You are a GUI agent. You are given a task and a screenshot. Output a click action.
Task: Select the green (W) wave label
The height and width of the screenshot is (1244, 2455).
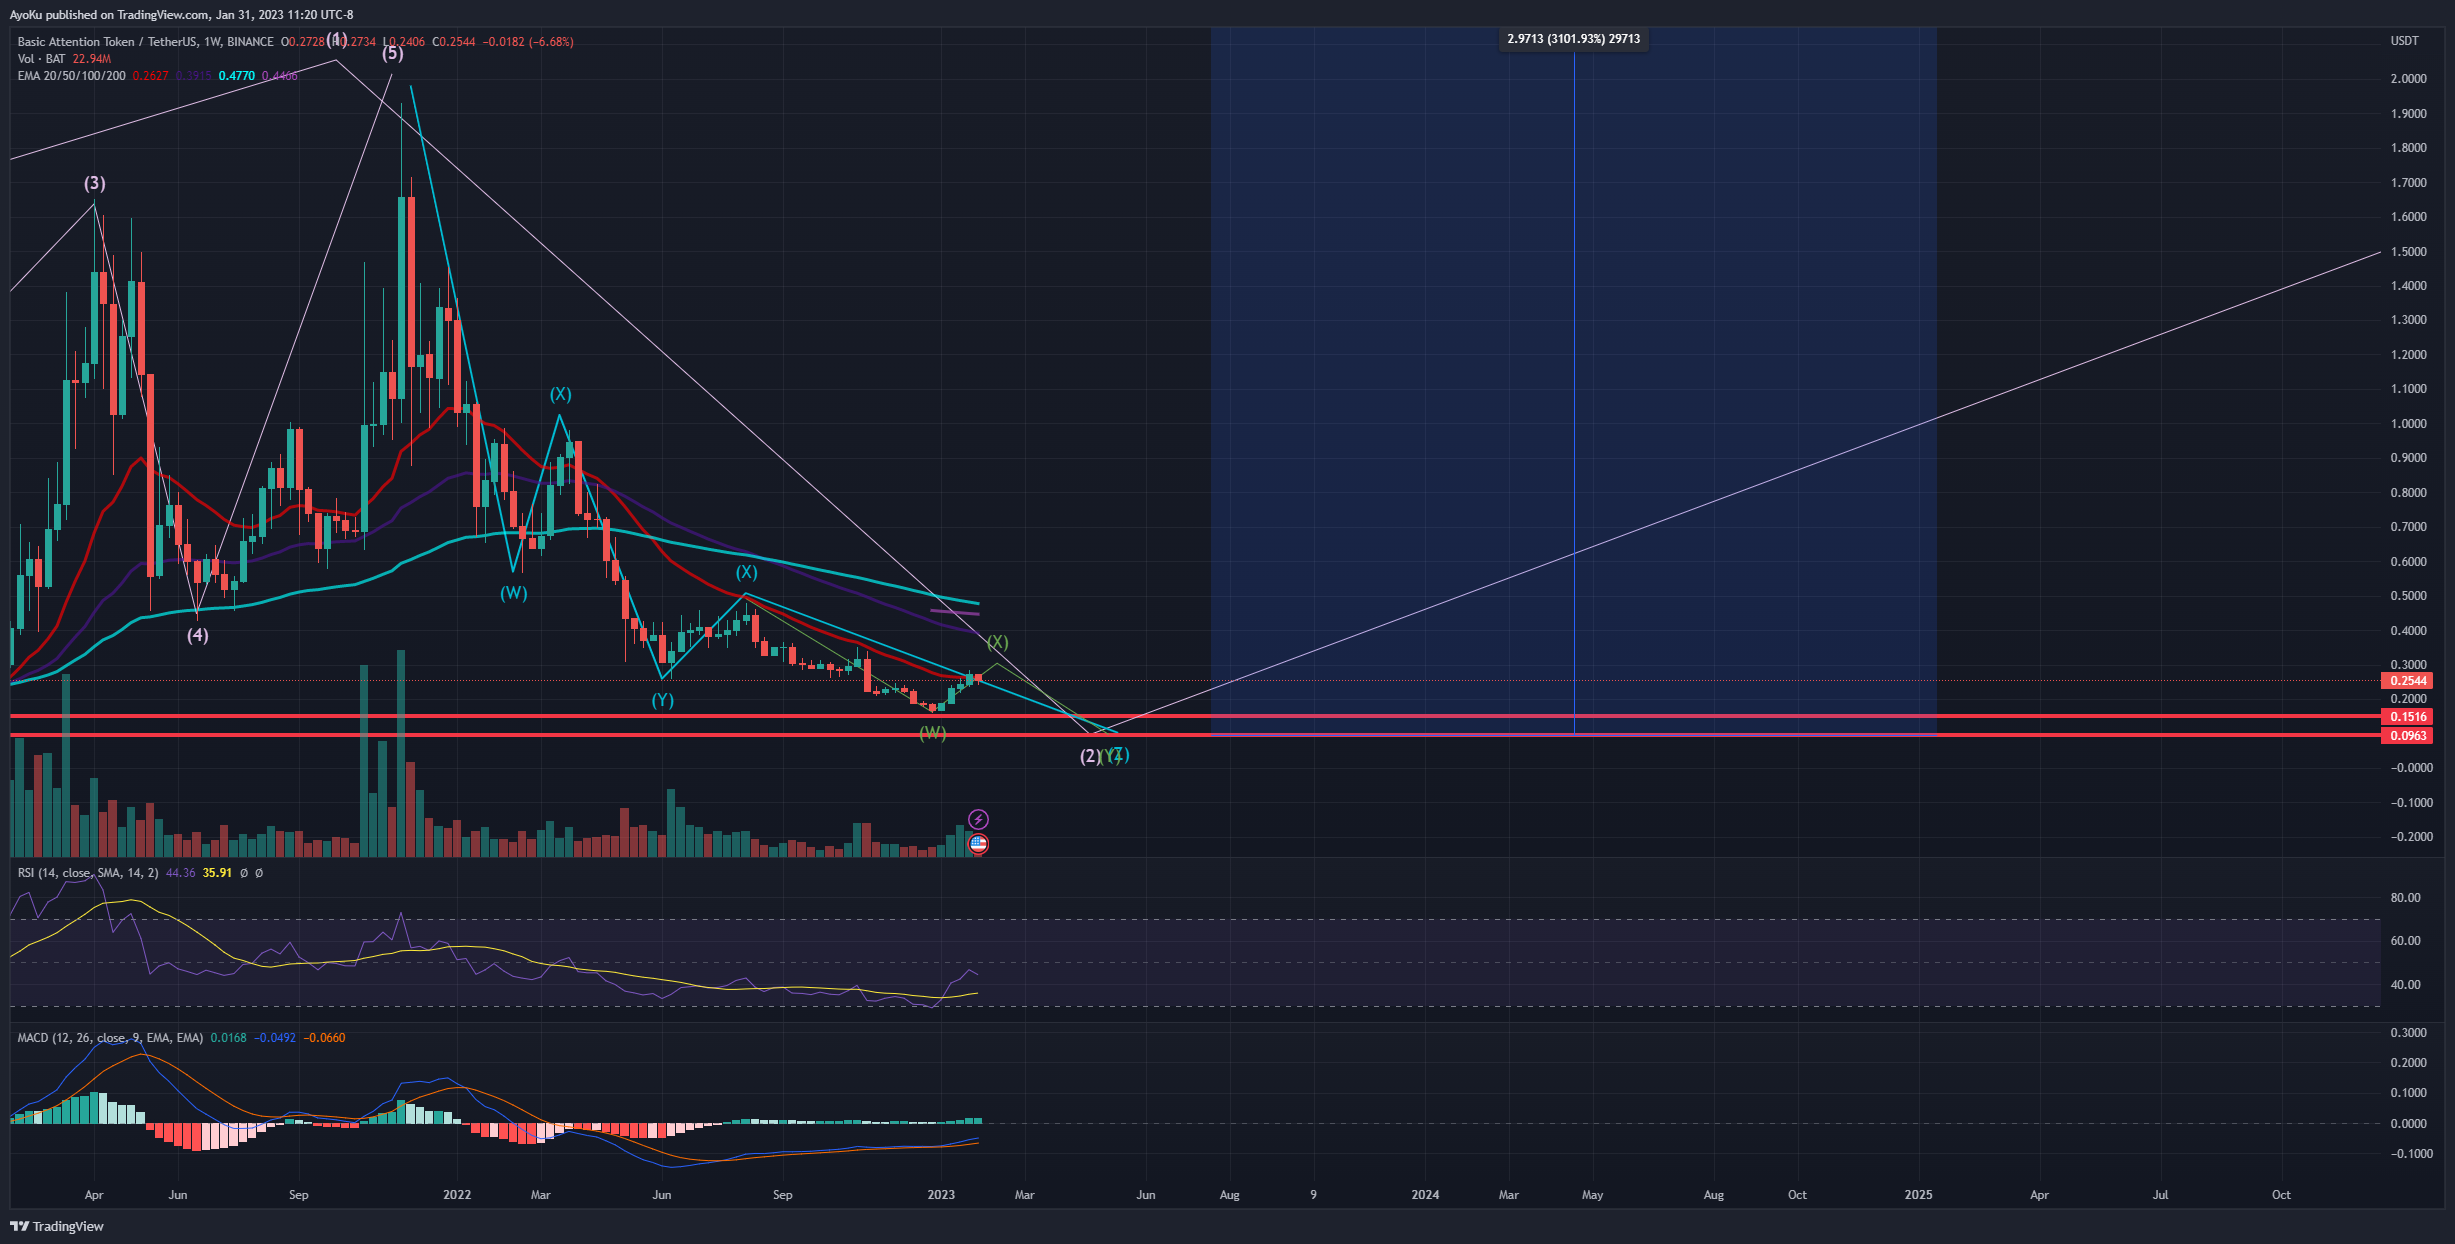coord(932,733)
